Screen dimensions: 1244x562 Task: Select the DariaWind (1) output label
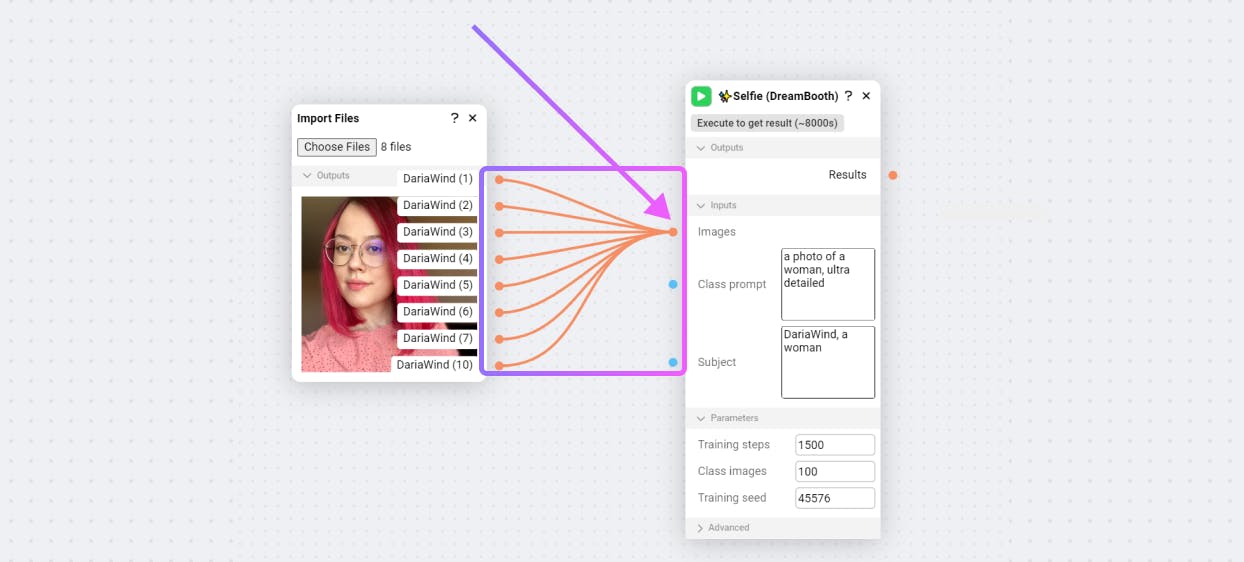438,179
